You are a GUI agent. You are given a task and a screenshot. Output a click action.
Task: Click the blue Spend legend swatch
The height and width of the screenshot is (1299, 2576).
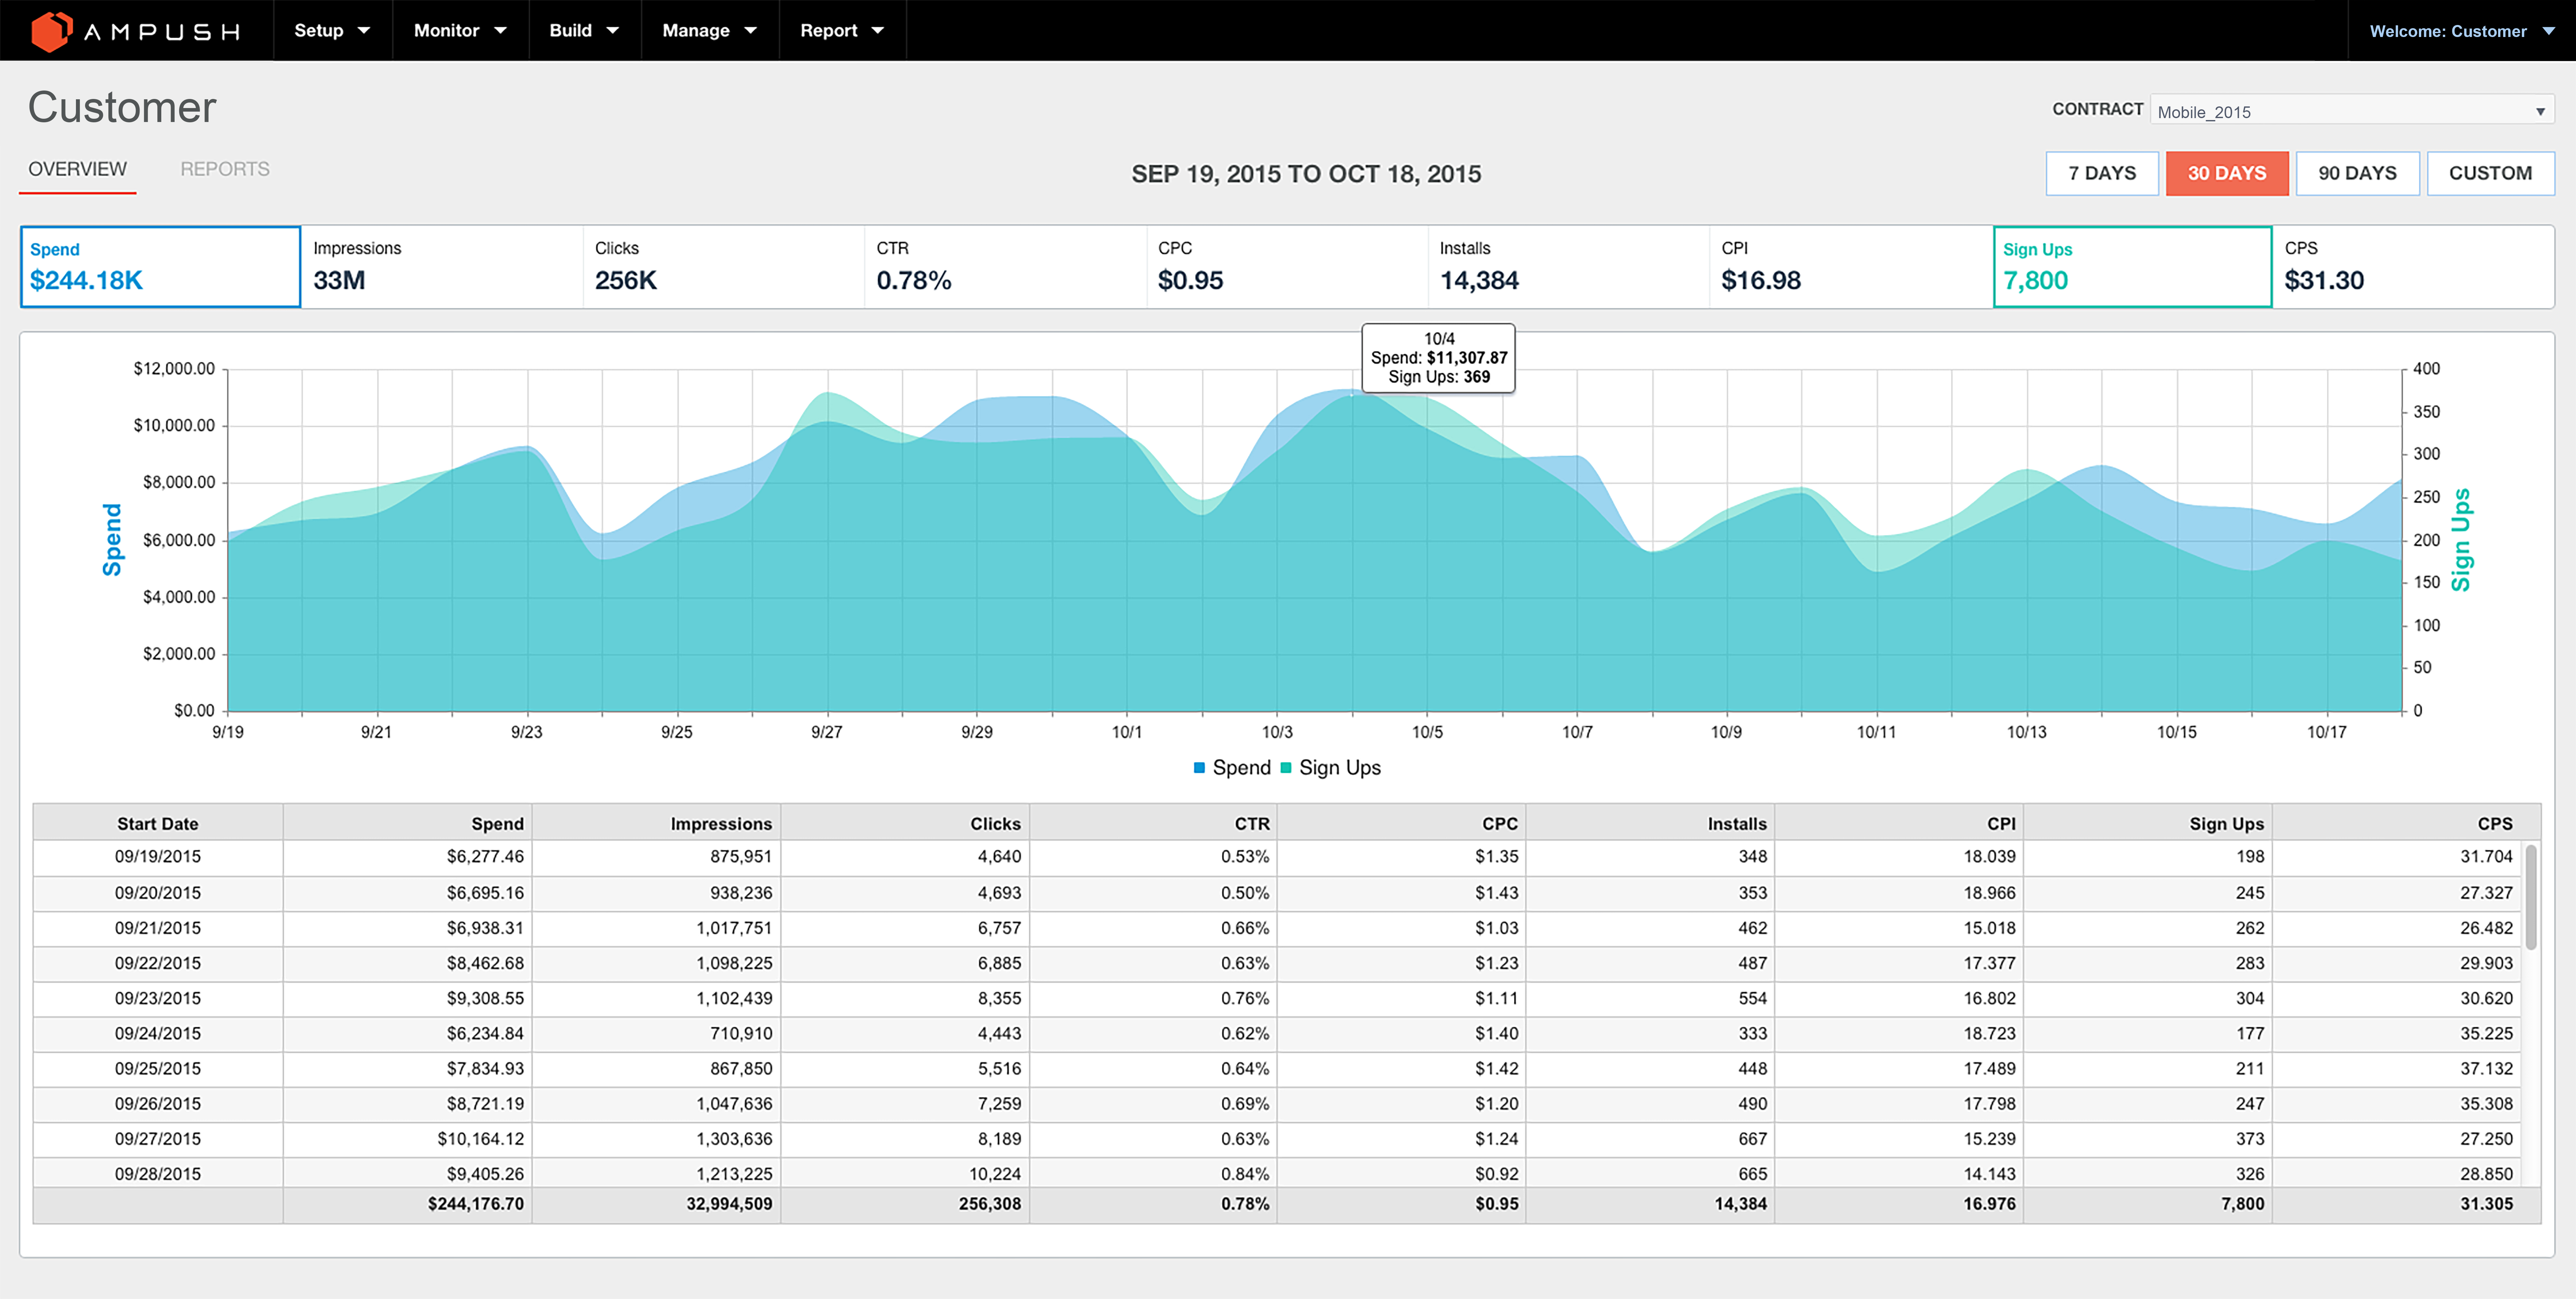1199,768
